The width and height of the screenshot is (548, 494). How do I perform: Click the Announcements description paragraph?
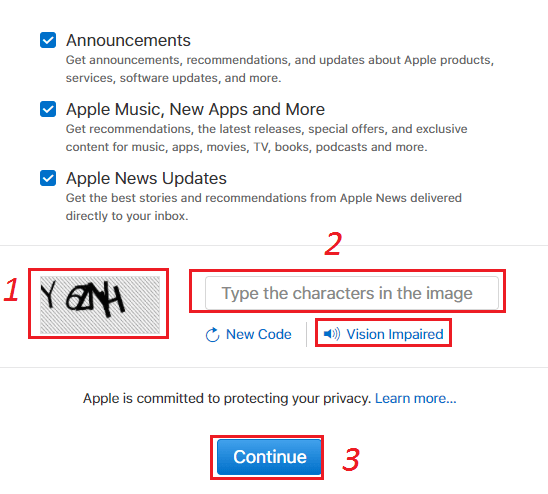pyautogui.click(x=280, y=69)
